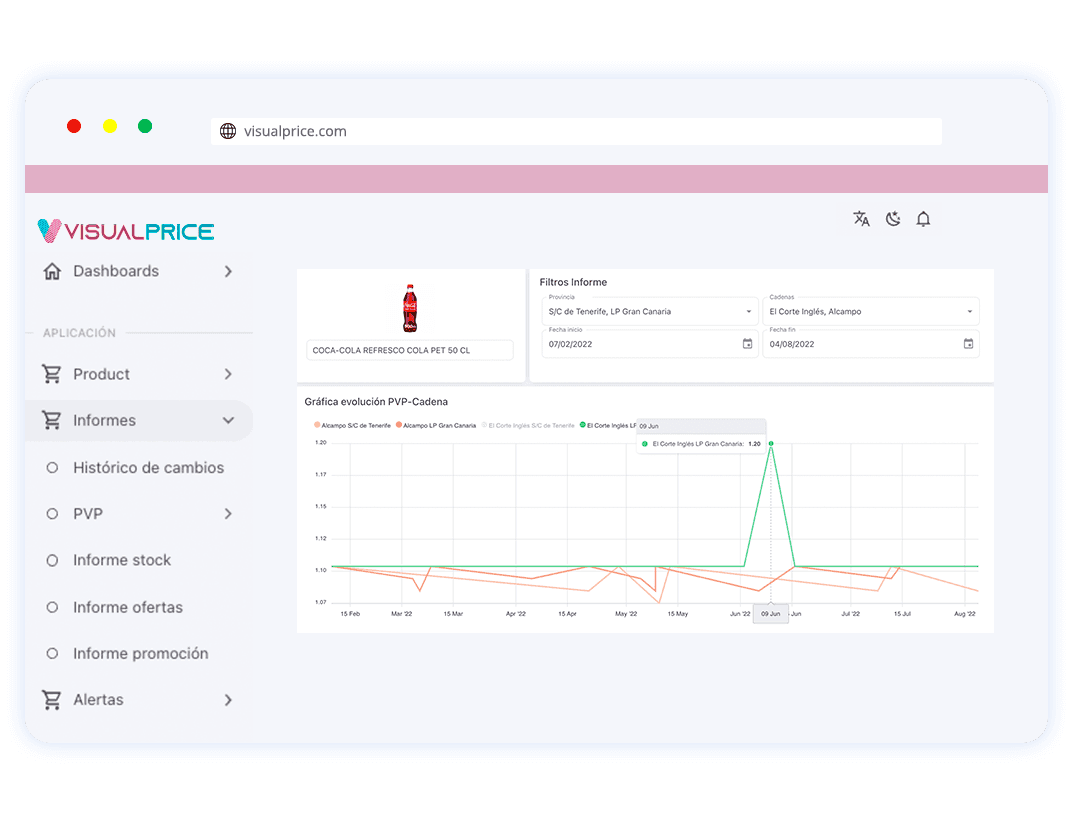Toggle Alcampo LP Gran Canaria legend series

coord(436,425)
